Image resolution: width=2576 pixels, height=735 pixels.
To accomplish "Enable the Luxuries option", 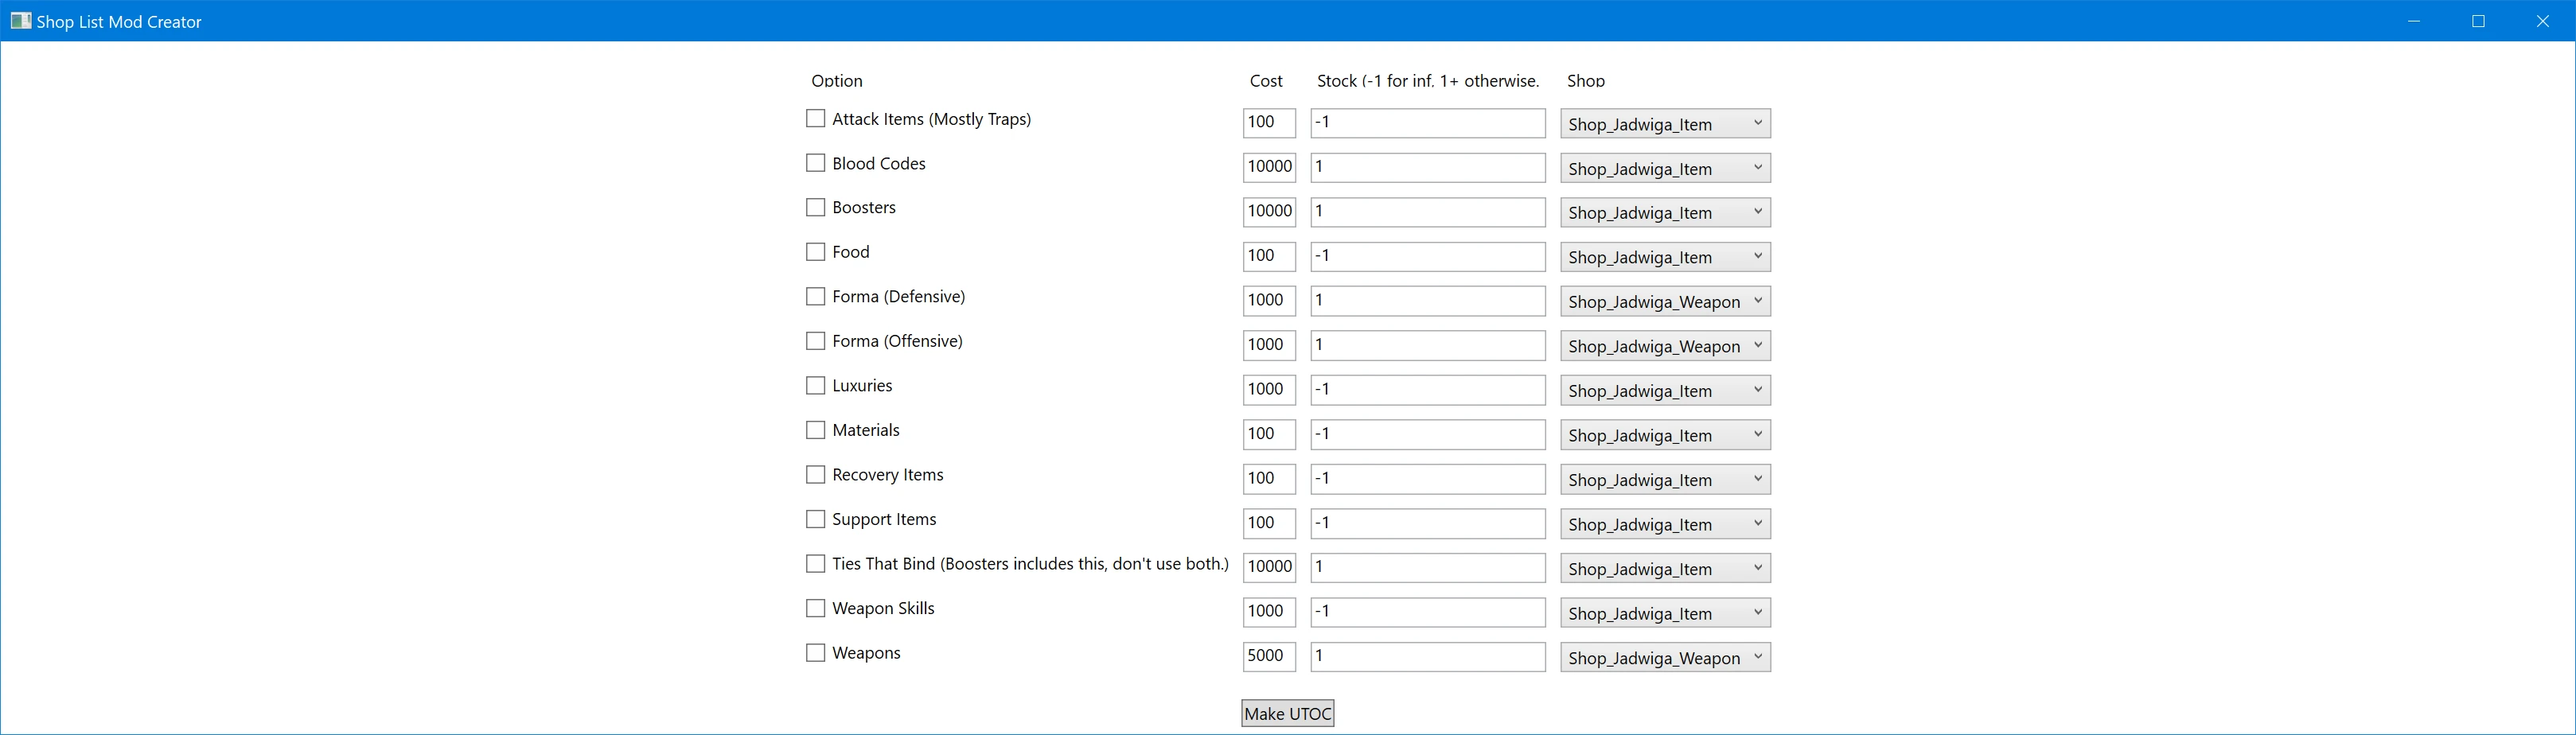I will click(815, 385).
